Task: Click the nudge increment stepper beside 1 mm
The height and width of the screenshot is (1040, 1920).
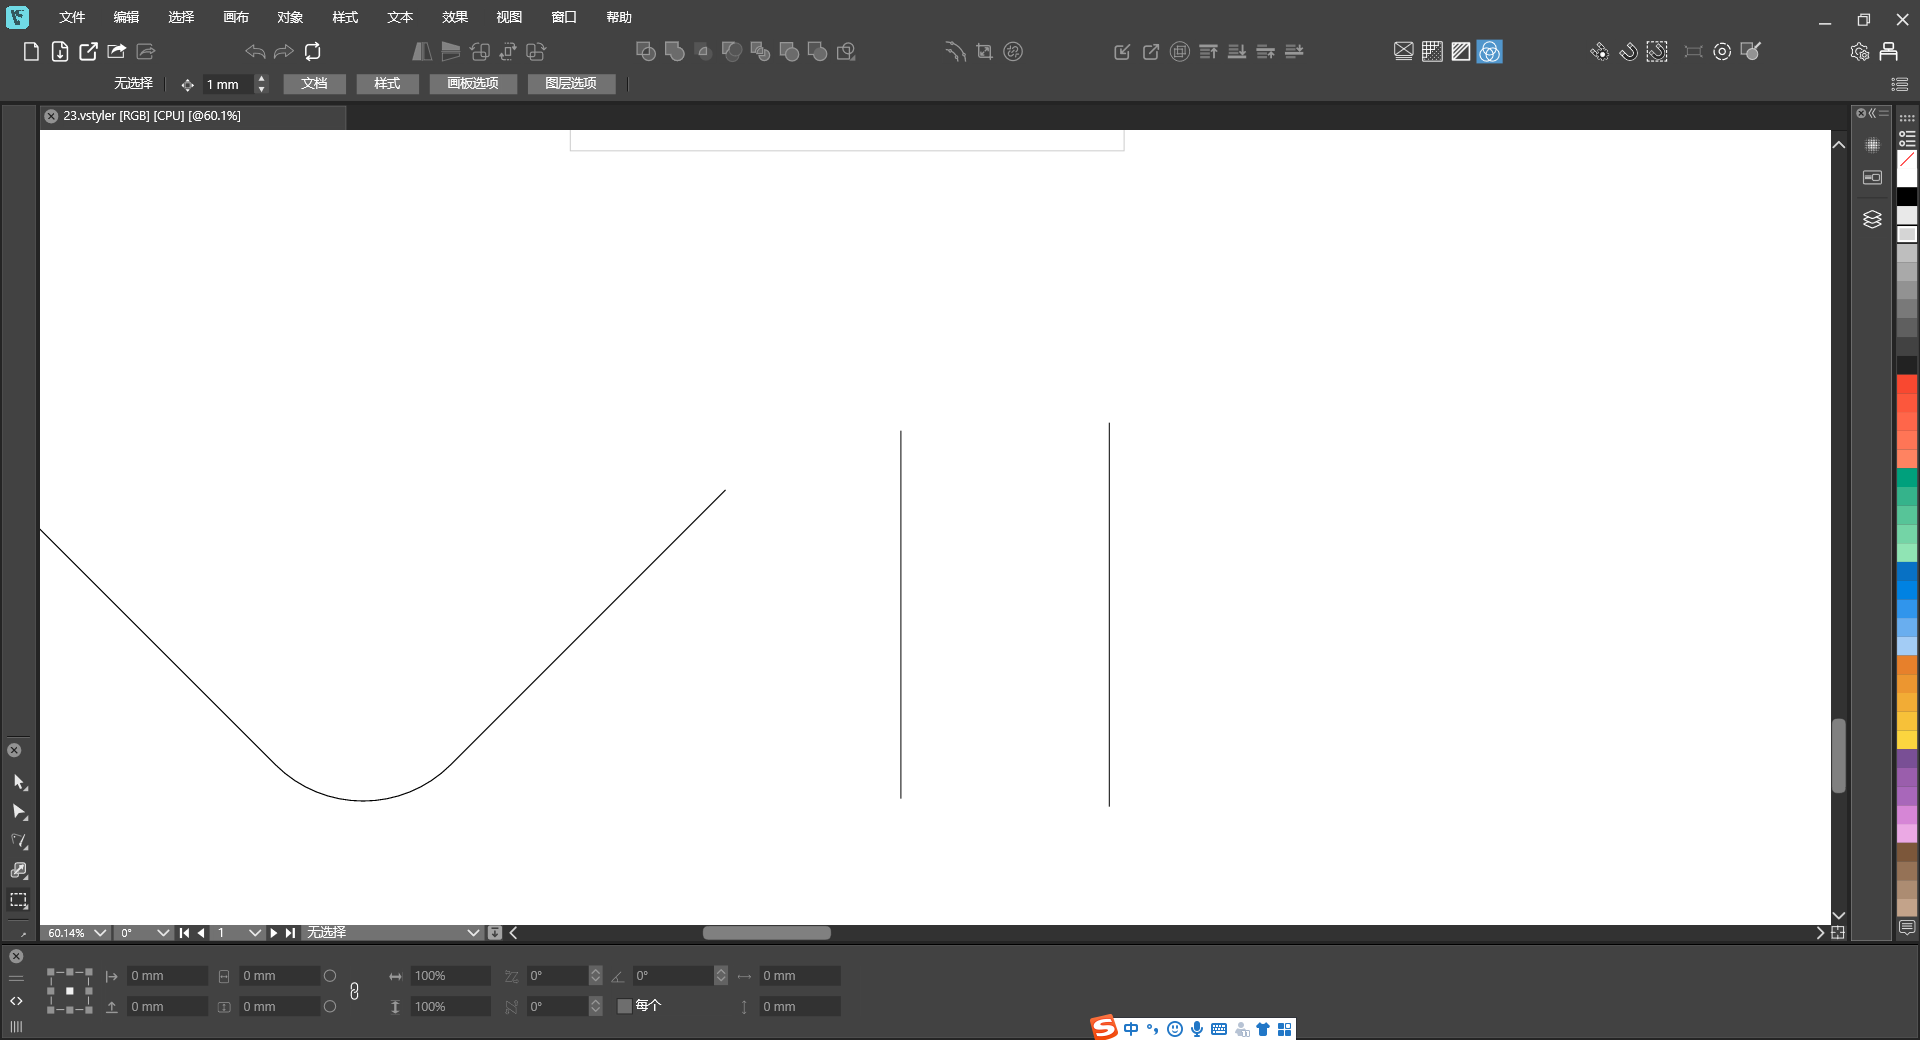Action: click(x=261, y=84)
